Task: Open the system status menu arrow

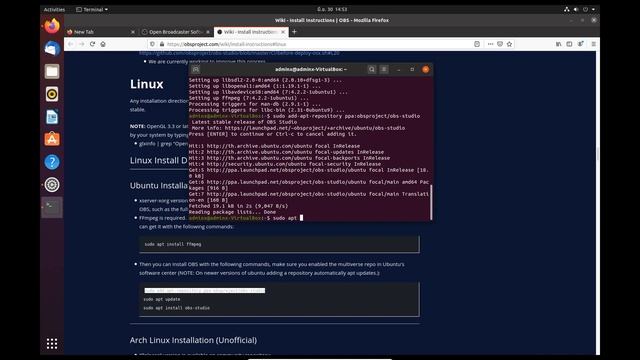Action: (x=593, y=9)
